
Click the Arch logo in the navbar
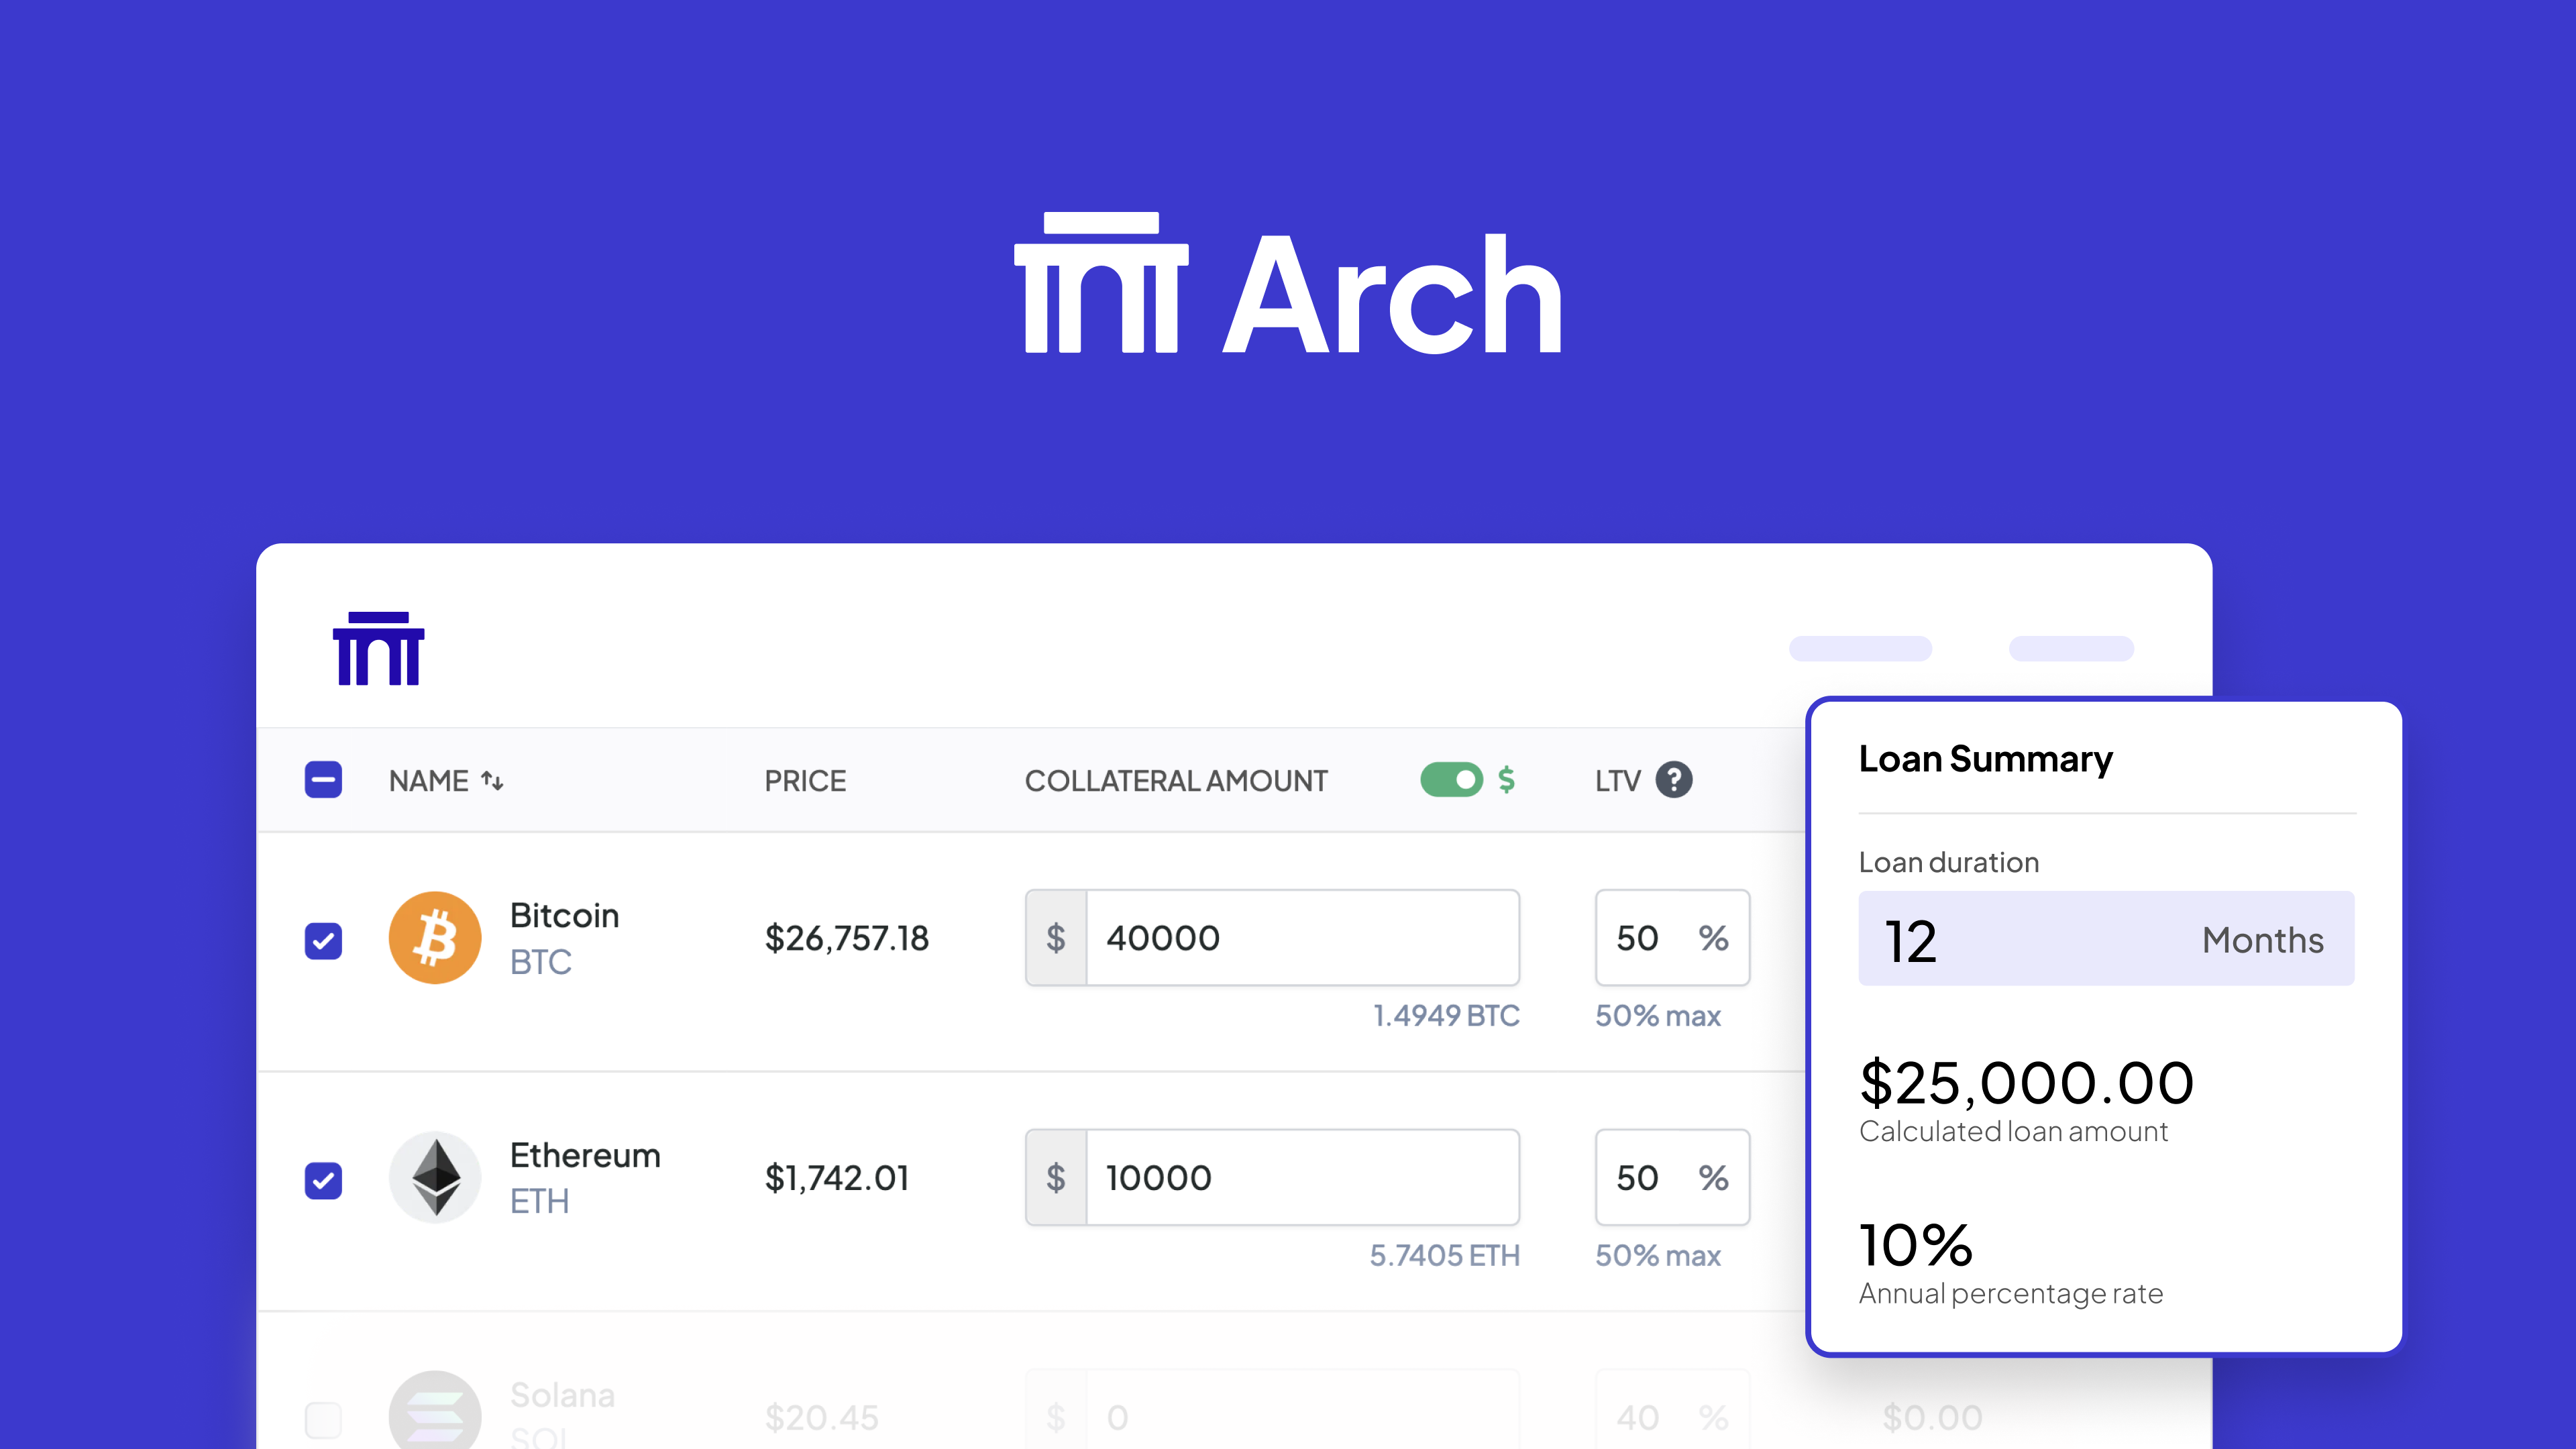point(378,648)
